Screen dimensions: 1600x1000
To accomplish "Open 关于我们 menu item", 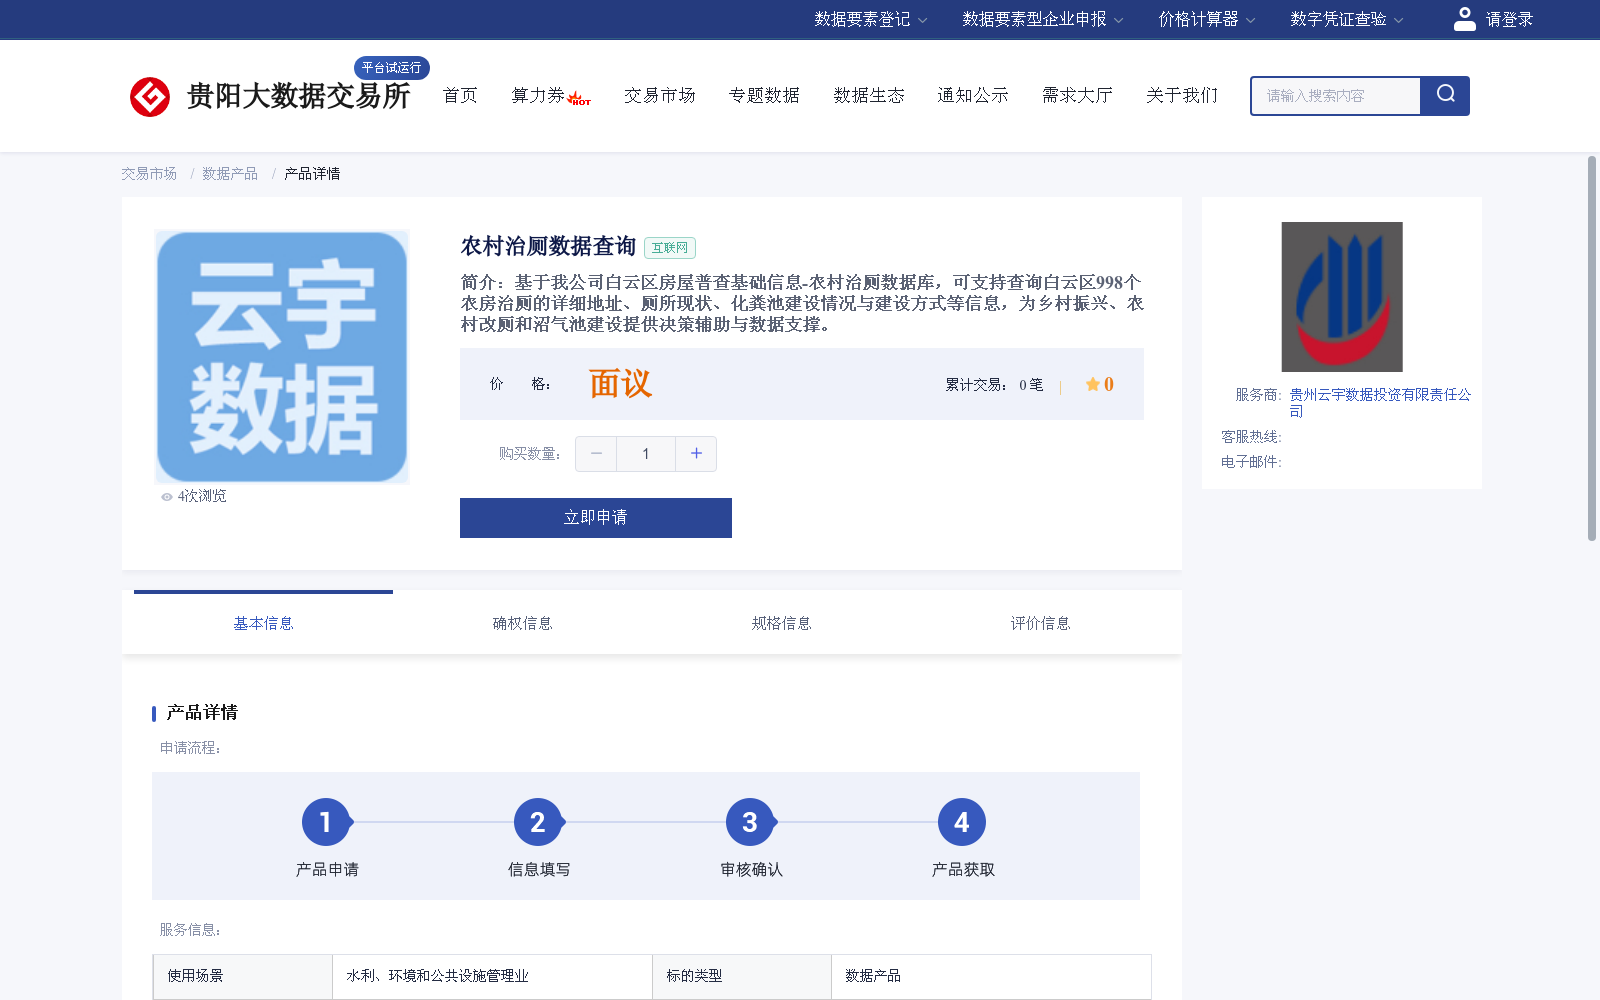I will (1182, 95).
